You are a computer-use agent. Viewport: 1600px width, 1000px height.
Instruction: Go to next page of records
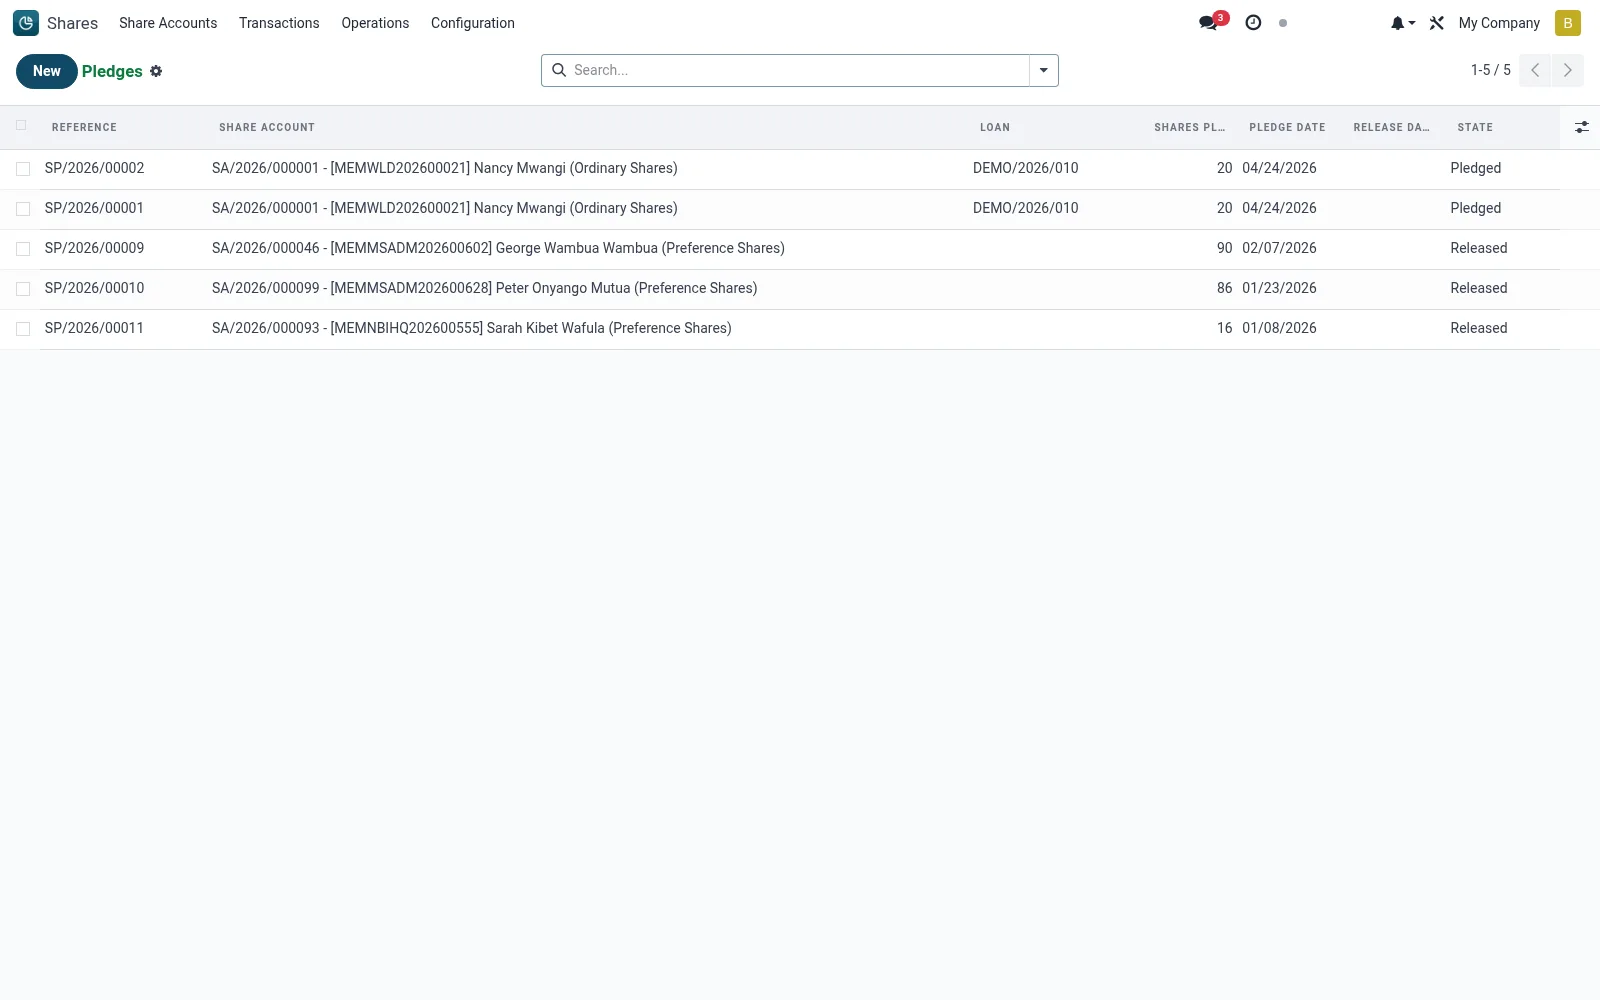(1567, 70)
